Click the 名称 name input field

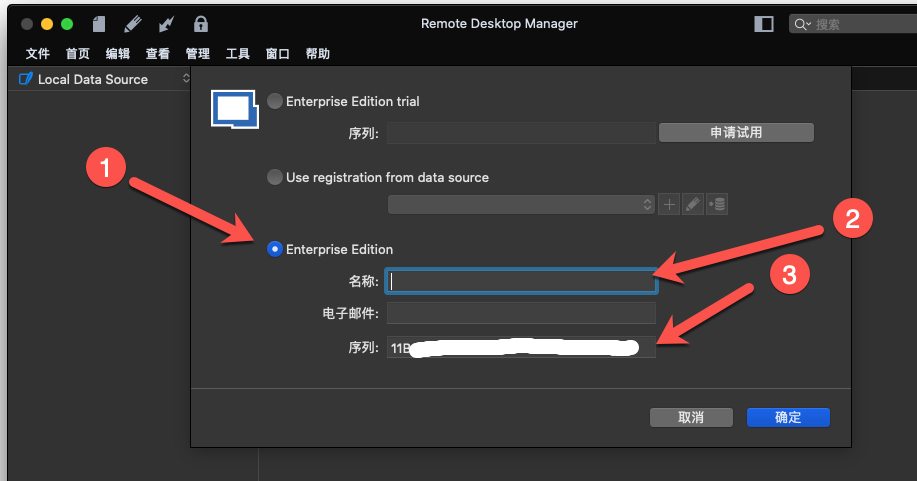pyautogui.click(x=521, y=281)
